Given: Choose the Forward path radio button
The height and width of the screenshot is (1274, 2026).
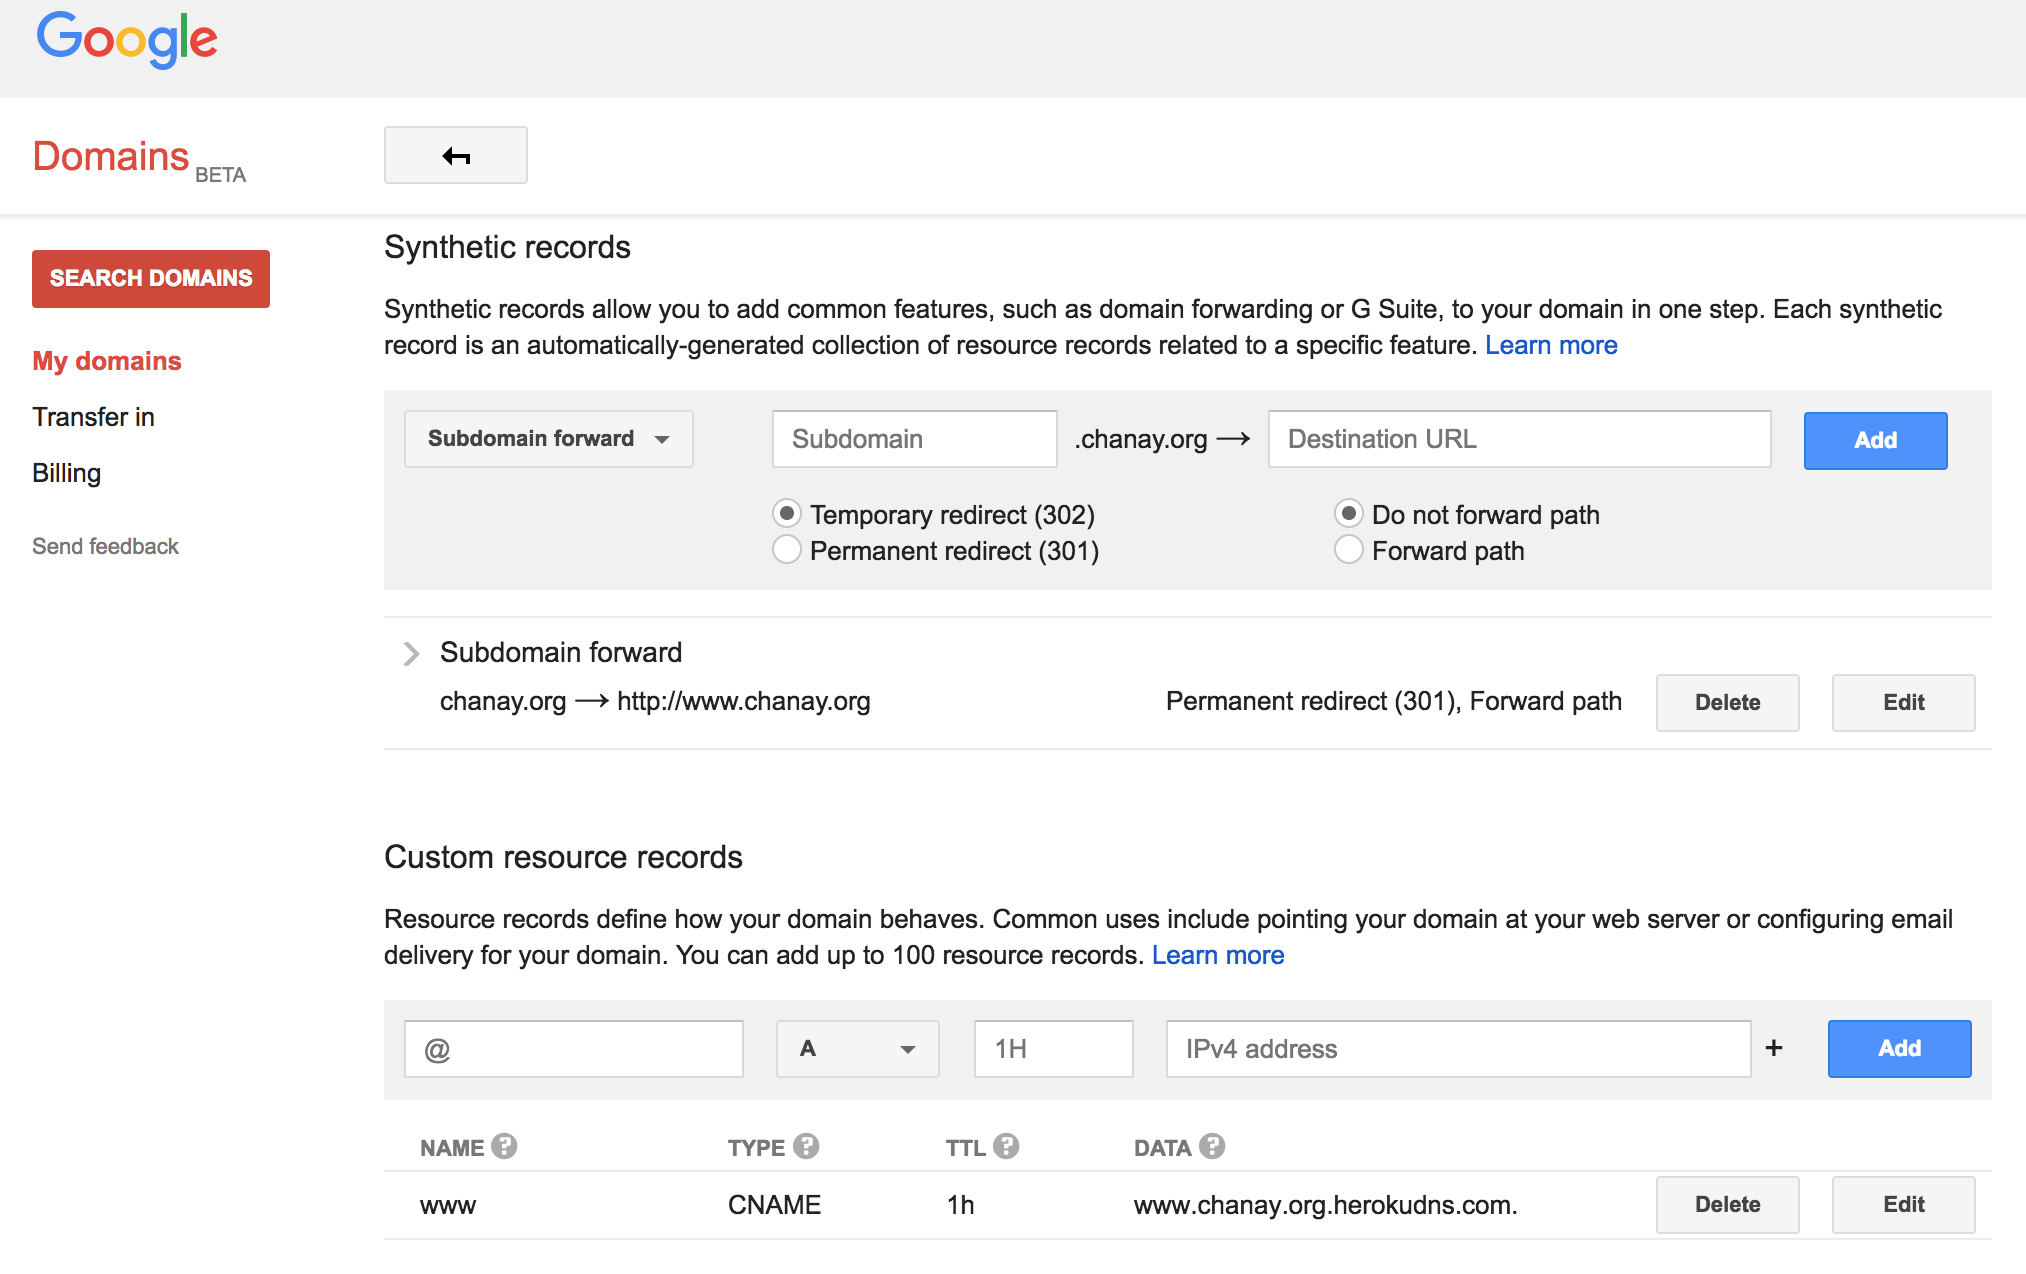Looking at the screenshot, I should (x=1349, y=550).
